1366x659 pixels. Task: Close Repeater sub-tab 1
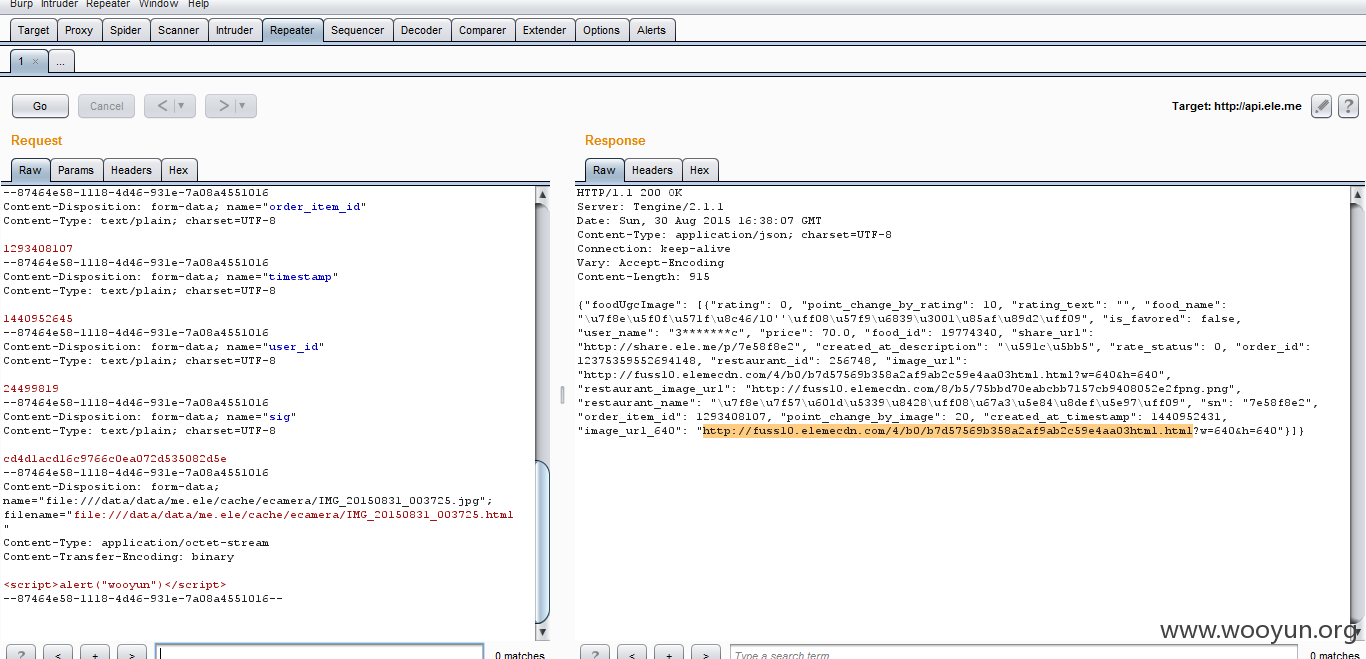[x=35, y=61]
